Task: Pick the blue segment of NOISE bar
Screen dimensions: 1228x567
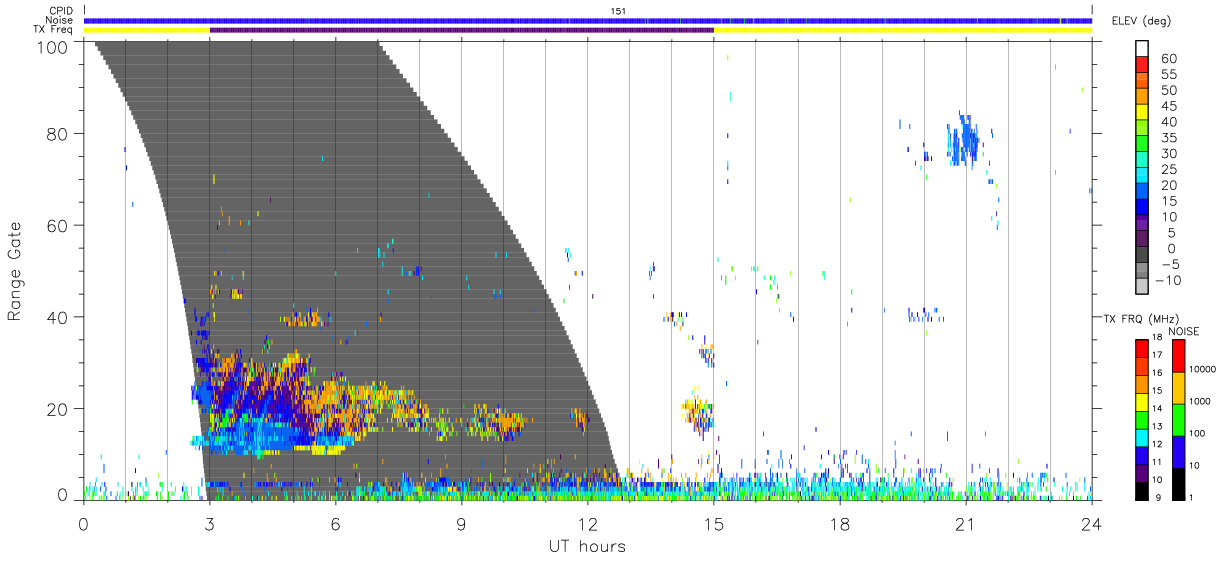Action: coord(1178,451)
